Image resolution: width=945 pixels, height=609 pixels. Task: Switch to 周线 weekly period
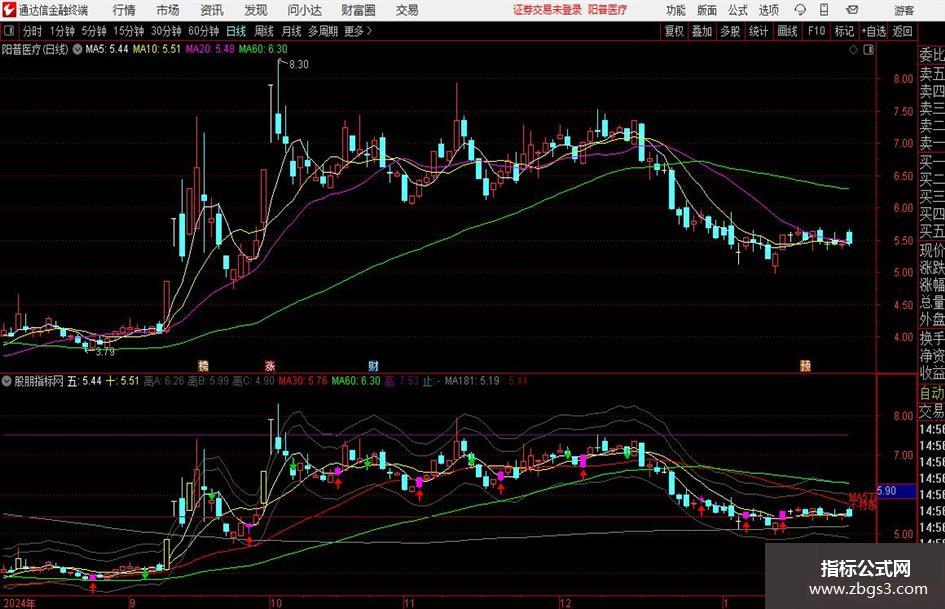click(x=263, y=31)
